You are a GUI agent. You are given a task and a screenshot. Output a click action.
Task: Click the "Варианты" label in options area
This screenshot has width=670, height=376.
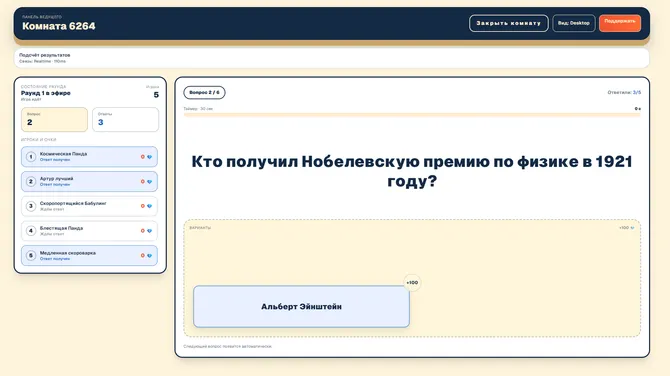point(200,228)
